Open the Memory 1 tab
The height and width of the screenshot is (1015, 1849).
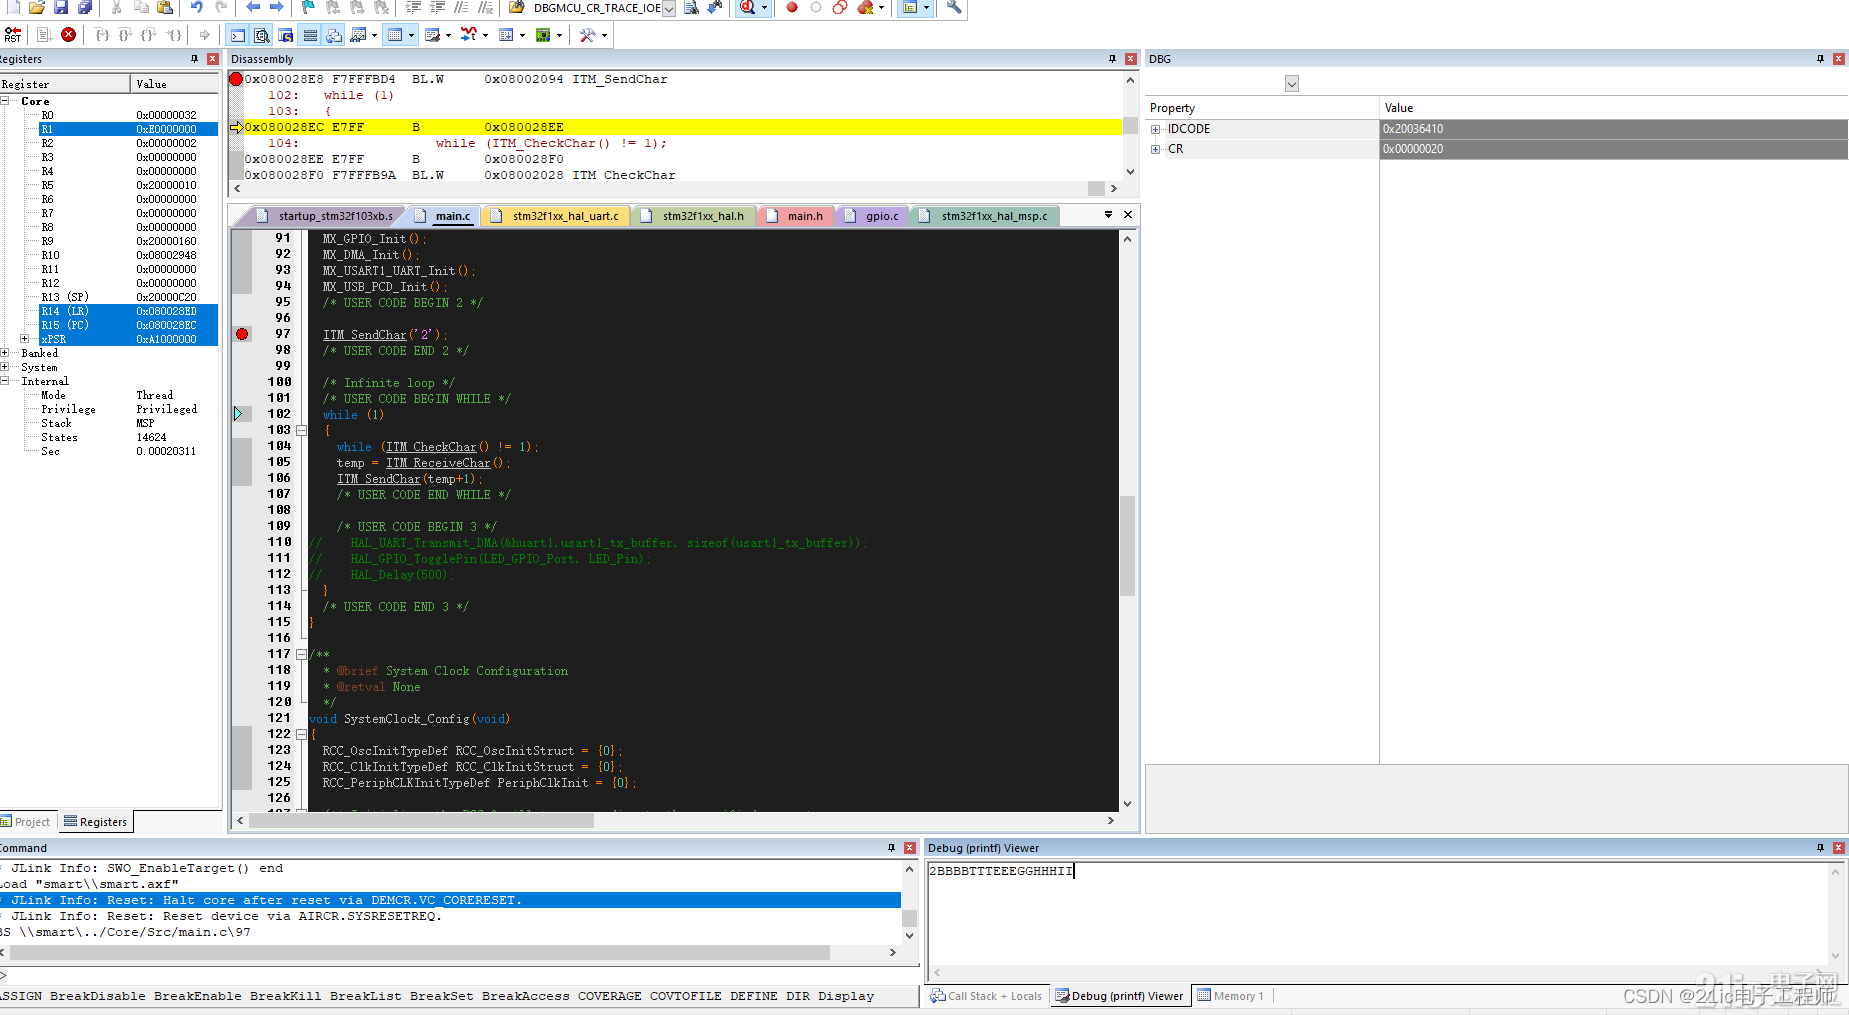point(1231,996)
